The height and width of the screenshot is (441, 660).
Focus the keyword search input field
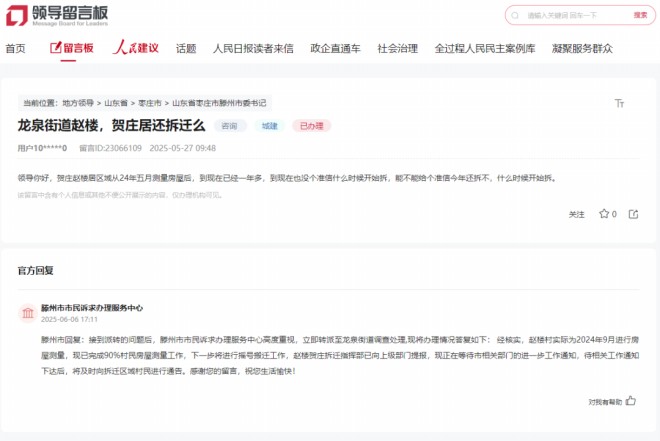[x=570, y=16]
